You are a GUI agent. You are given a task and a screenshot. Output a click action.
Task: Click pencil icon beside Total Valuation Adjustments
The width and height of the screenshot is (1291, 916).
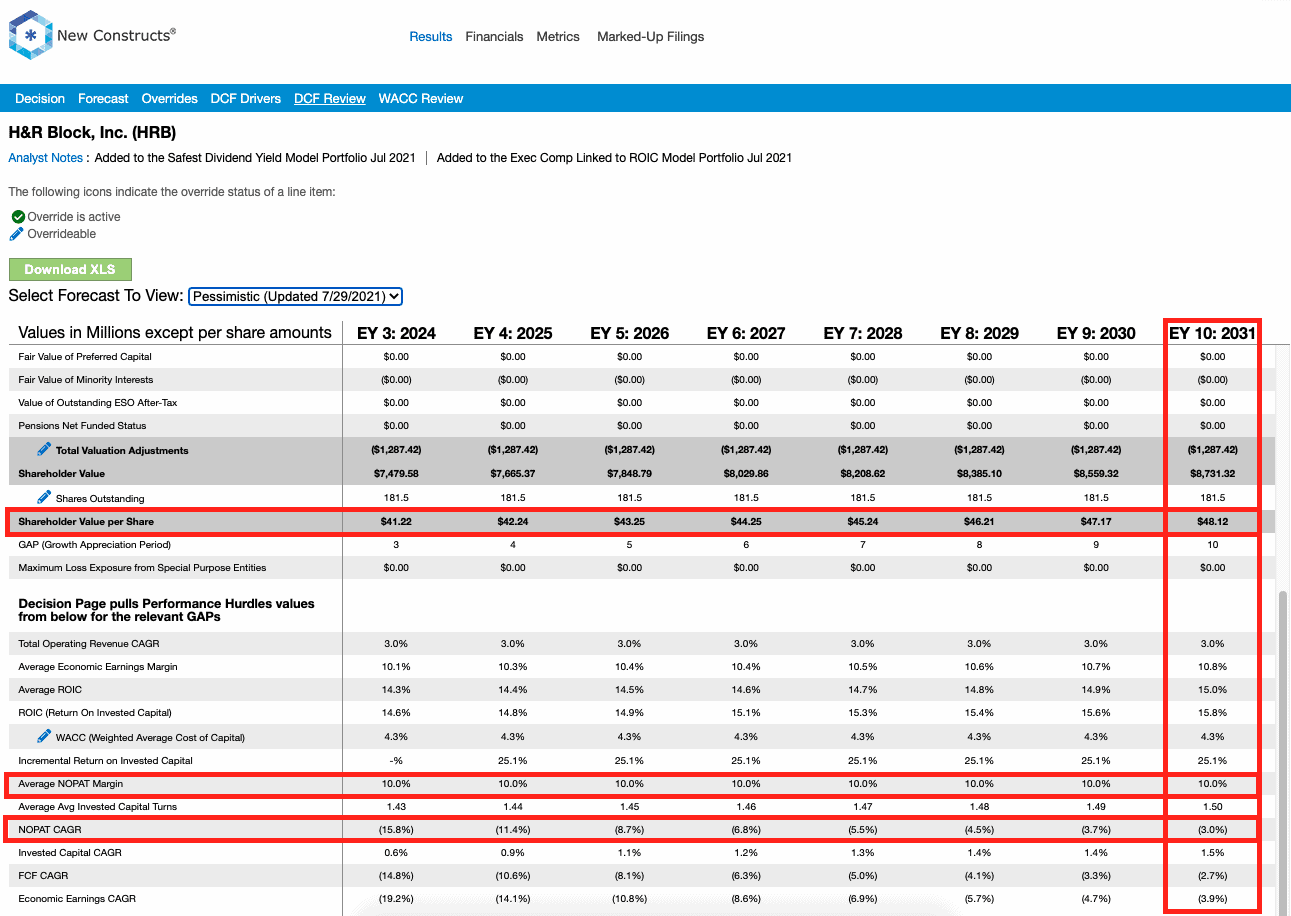44,449
